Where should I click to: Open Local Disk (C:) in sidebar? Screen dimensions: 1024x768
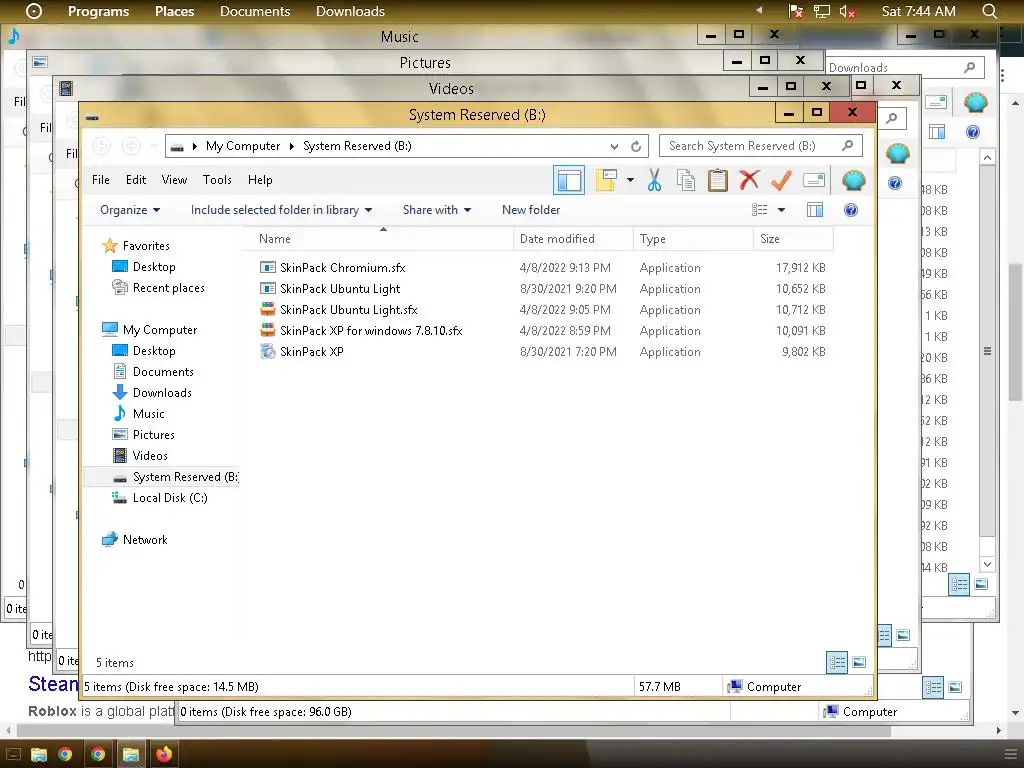pos(170,498)
